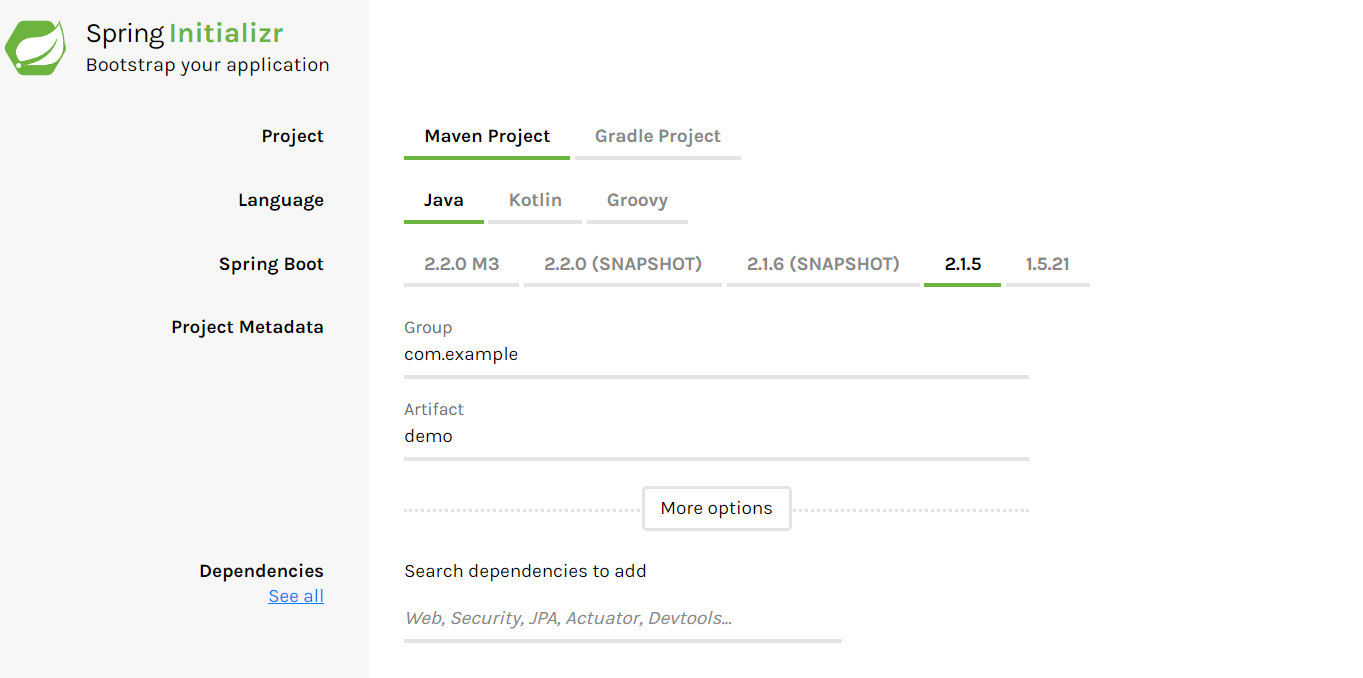Select the Maven Project option
1363x678 pixels.
[487, 137]
